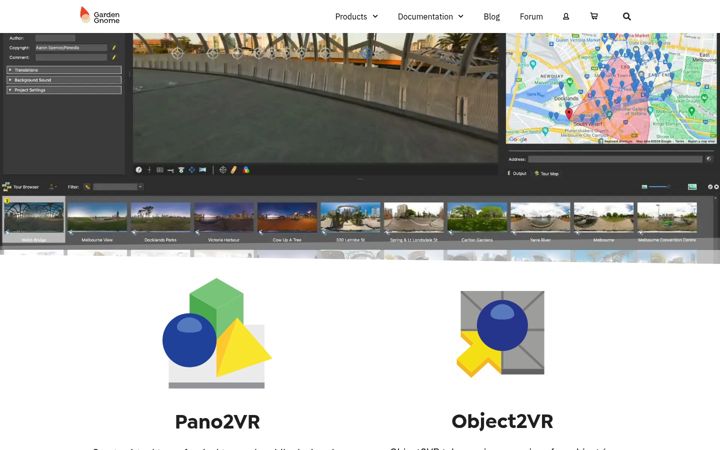Click the Address input field
Image resolution: width=720 pixels, height=450 pixels.
pos(614,159)
